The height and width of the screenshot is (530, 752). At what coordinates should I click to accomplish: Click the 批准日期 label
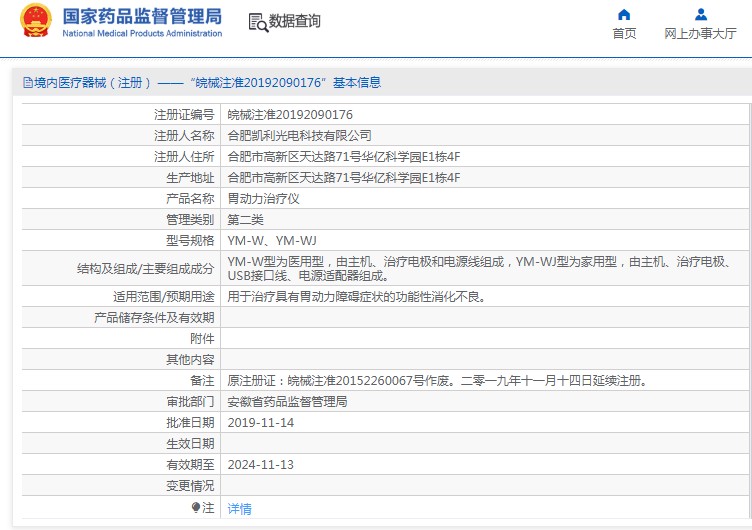coord(190,423)
